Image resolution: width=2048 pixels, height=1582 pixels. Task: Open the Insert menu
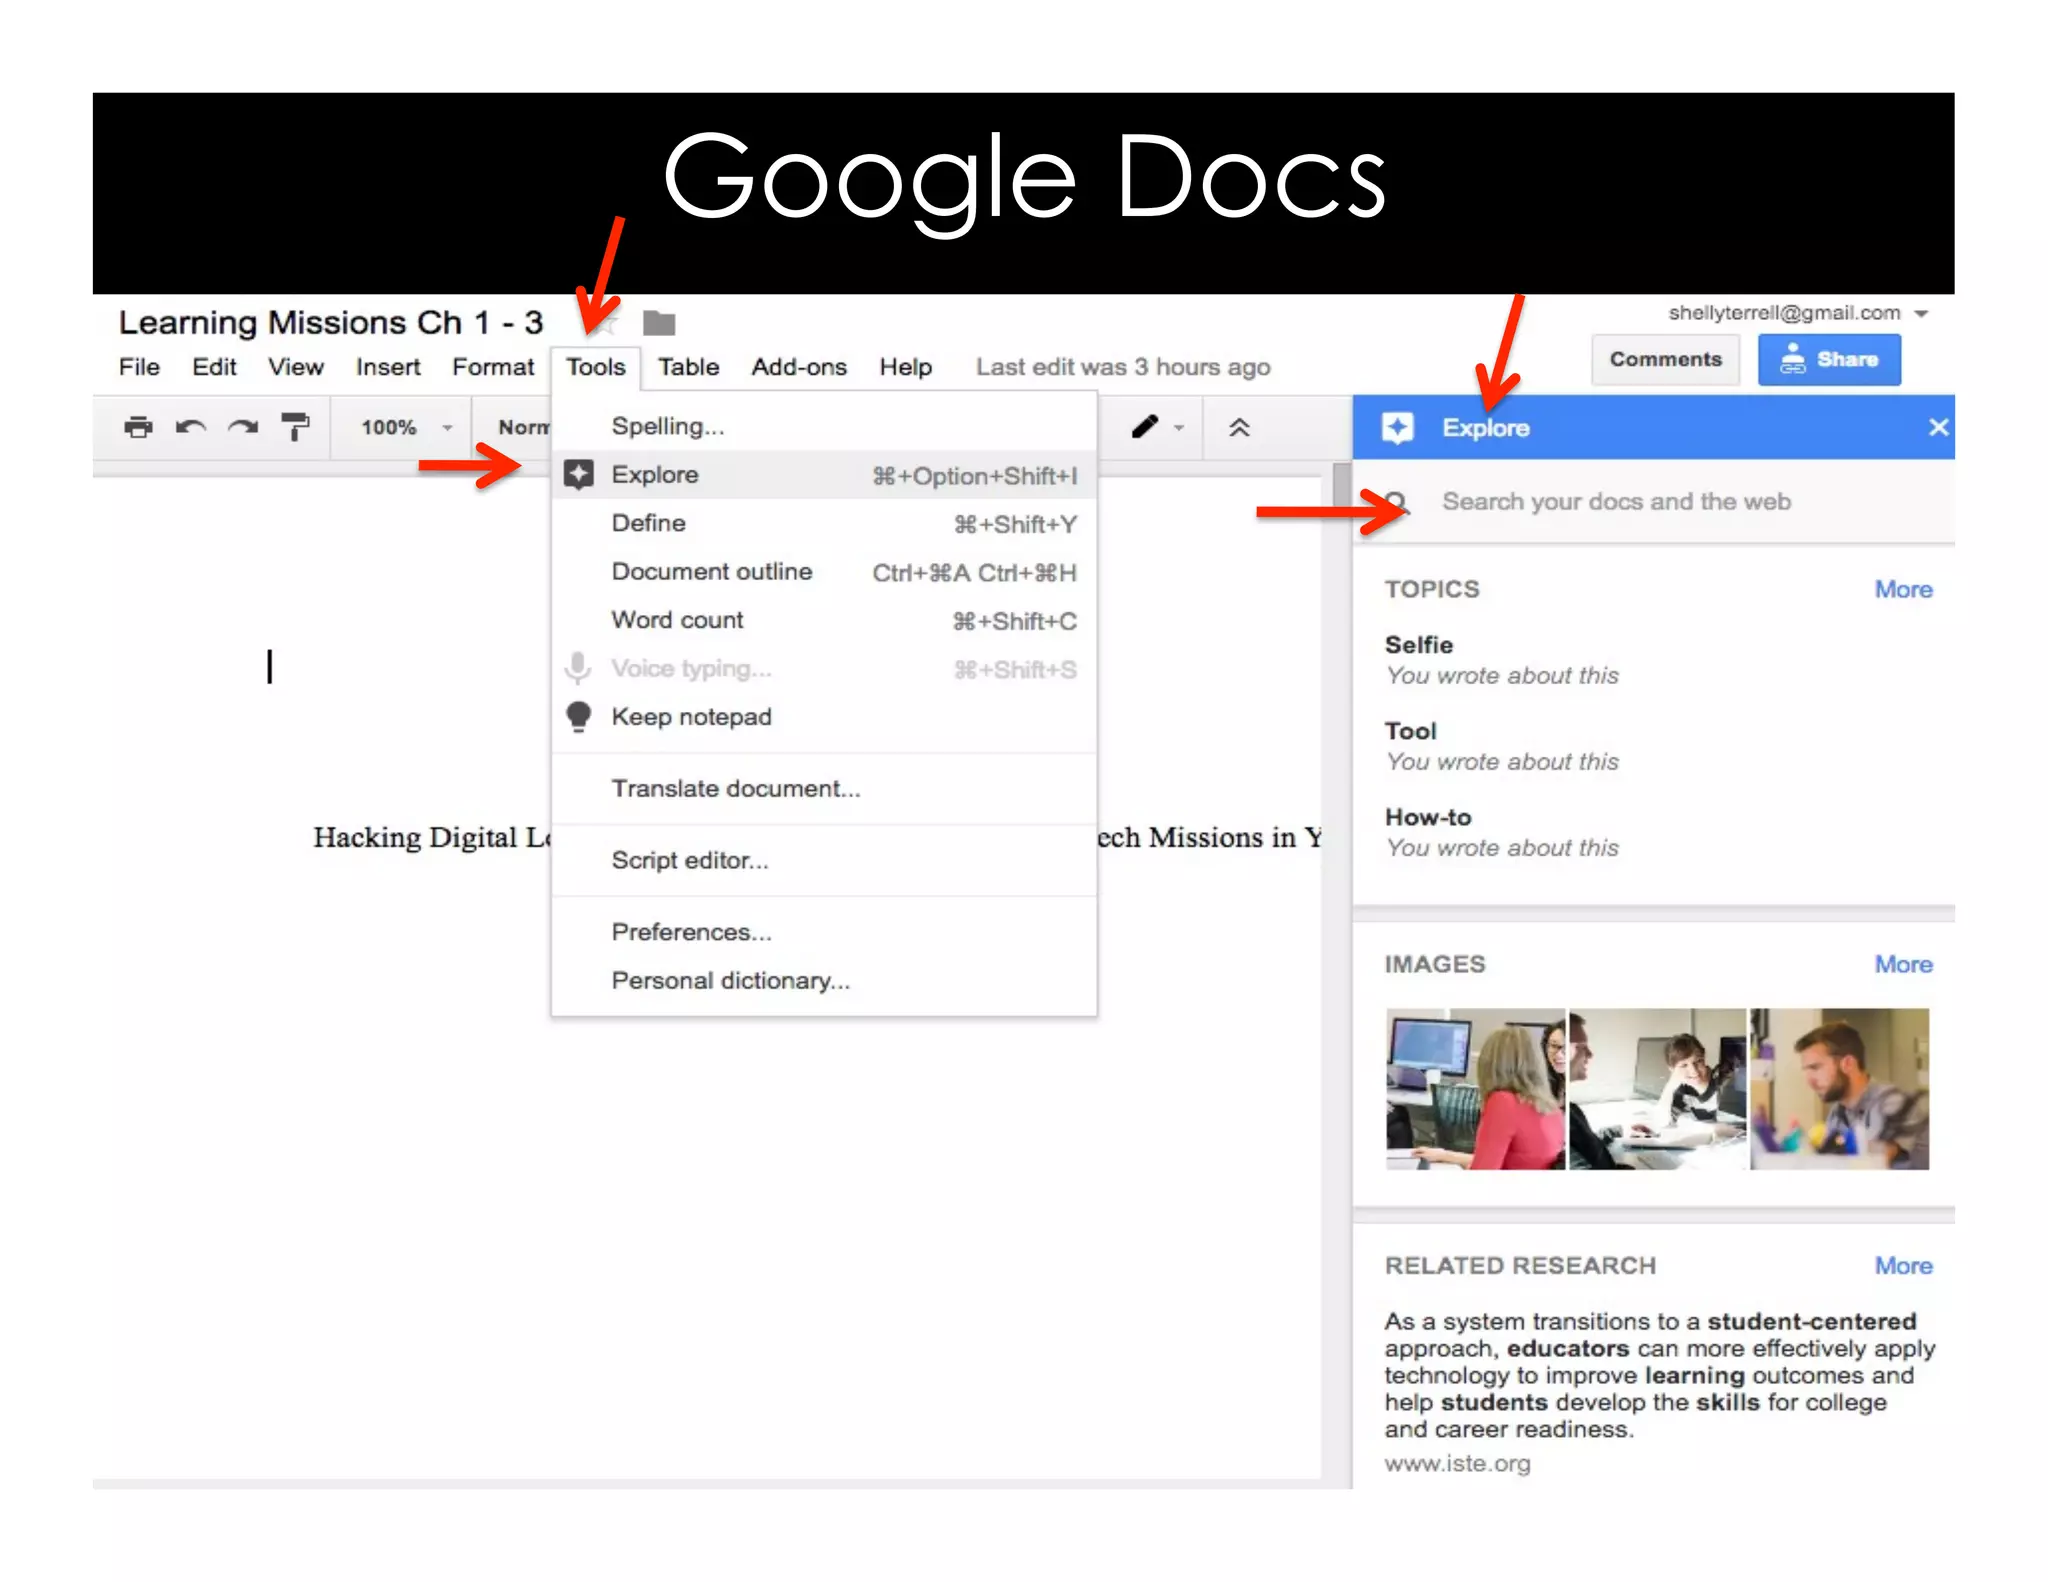point(388,367)
